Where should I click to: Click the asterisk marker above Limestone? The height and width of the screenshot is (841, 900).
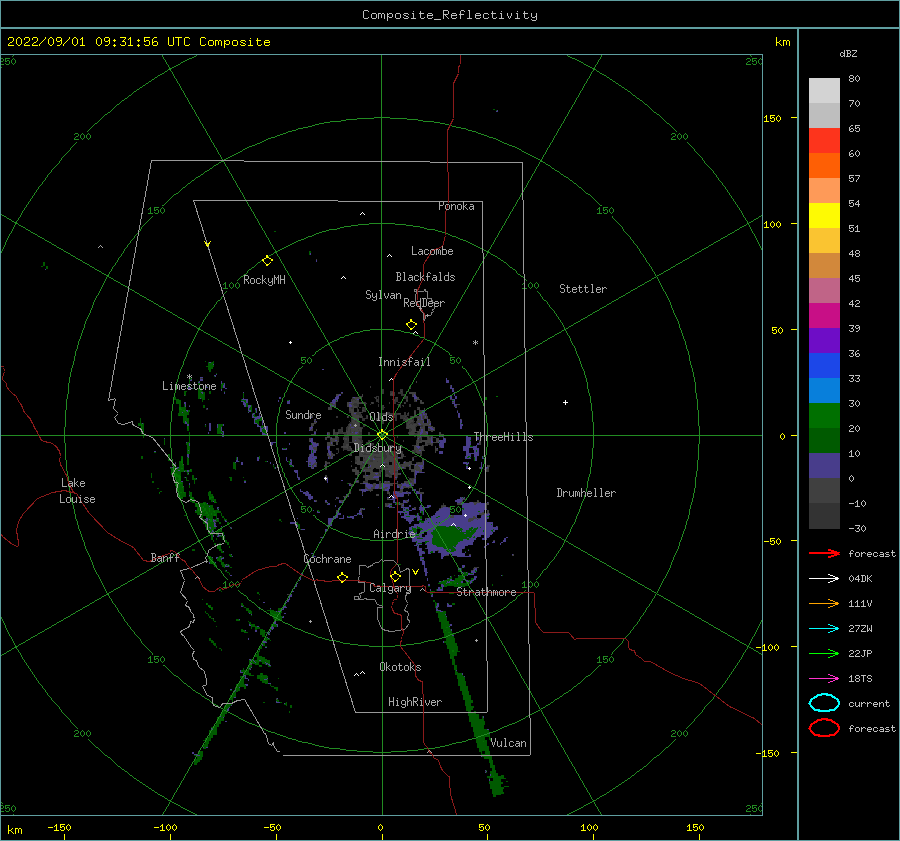[x=189, y=377]
